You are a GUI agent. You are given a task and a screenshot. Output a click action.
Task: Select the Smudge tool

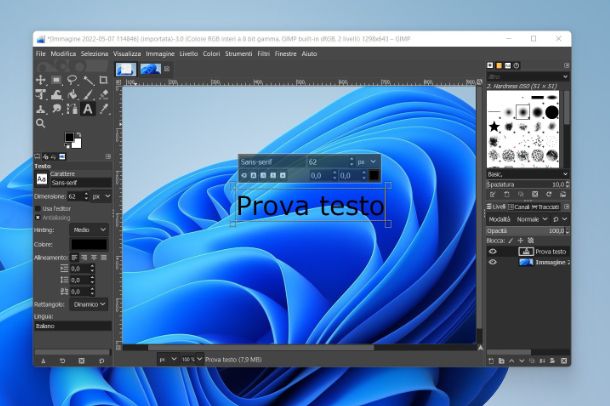56,109
